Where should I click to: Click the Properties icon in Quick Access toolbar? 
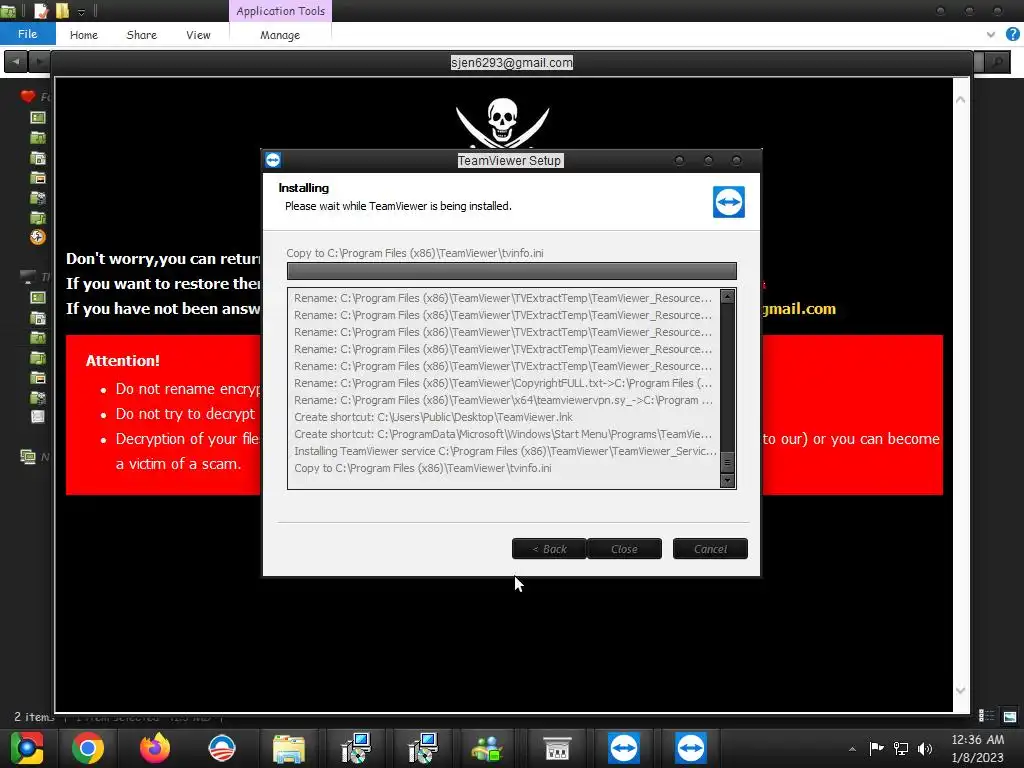point(41,10)
